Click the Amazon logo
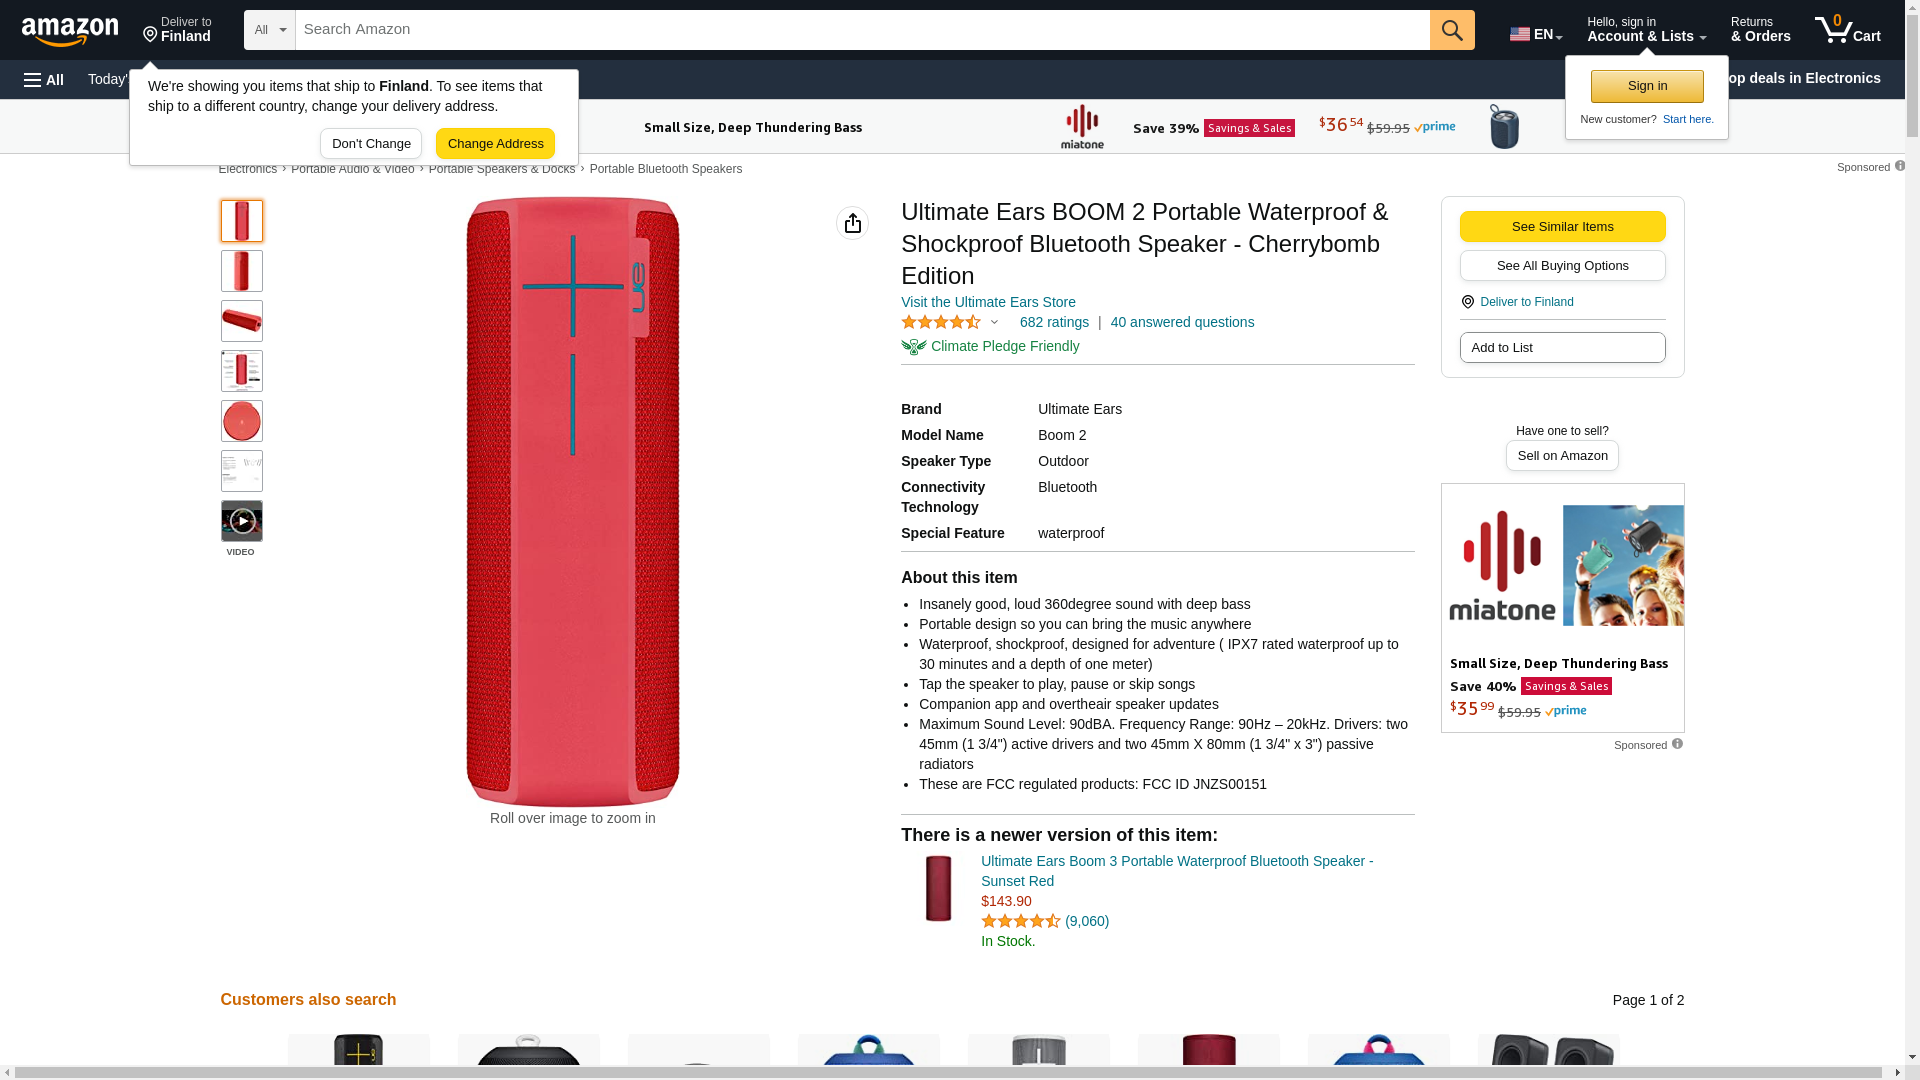 pyautogui.click(x=70, y=32)
